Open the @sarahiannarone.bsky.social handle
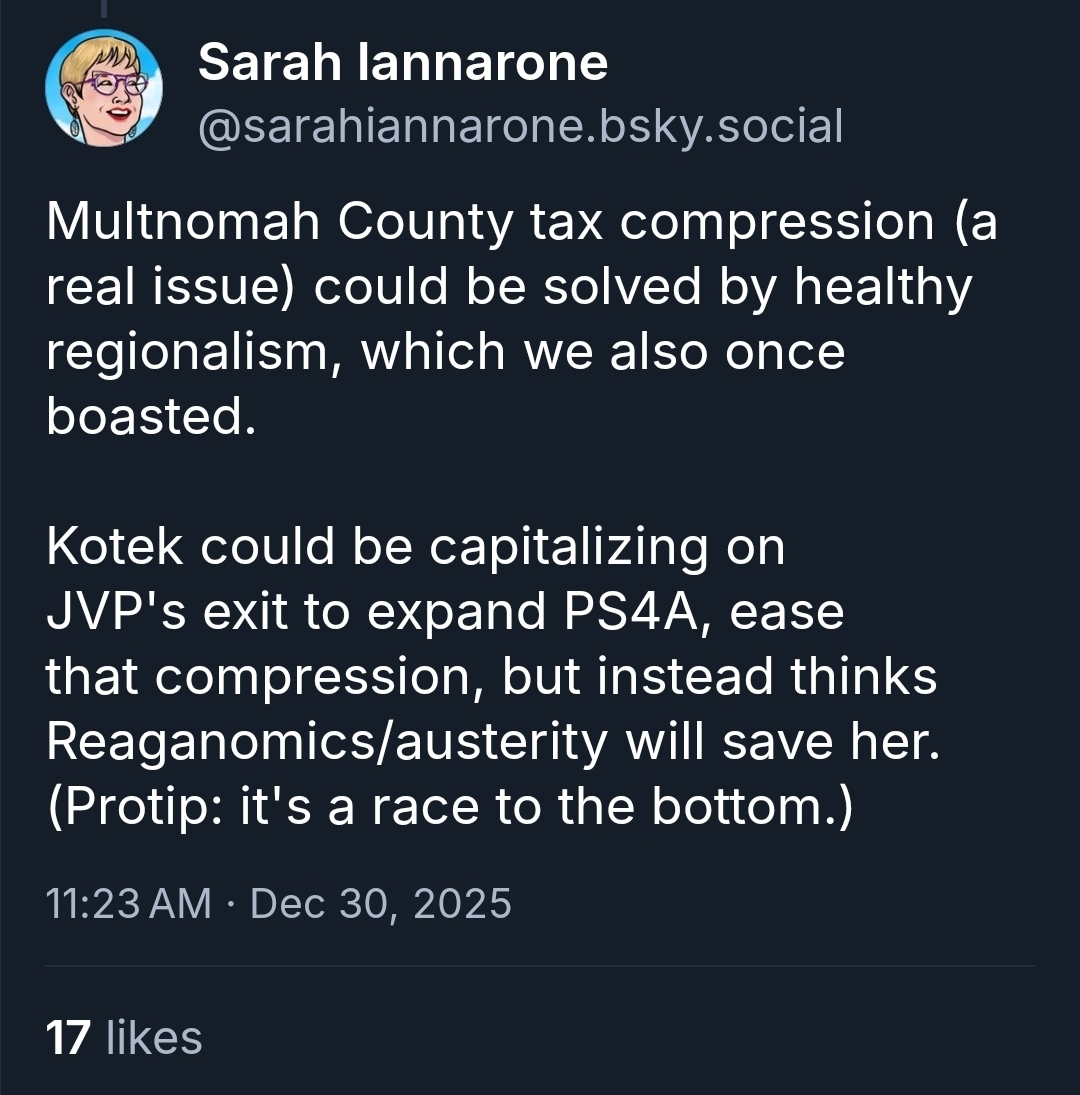 tap(521, 126)
